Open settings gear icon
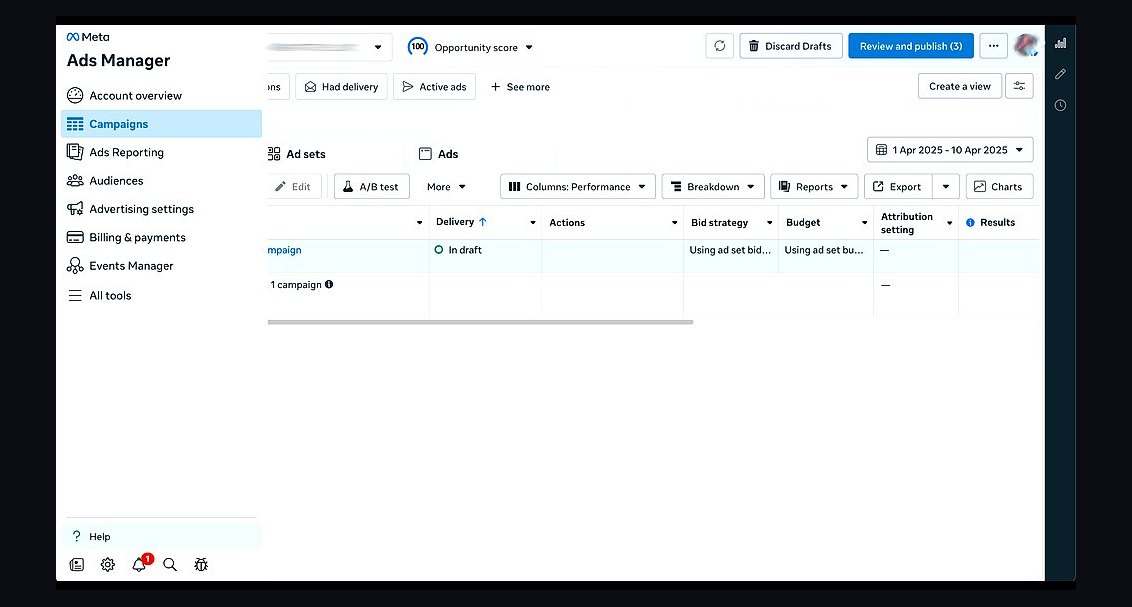Viewport: 1132px width, 607px height. [108, 564]
